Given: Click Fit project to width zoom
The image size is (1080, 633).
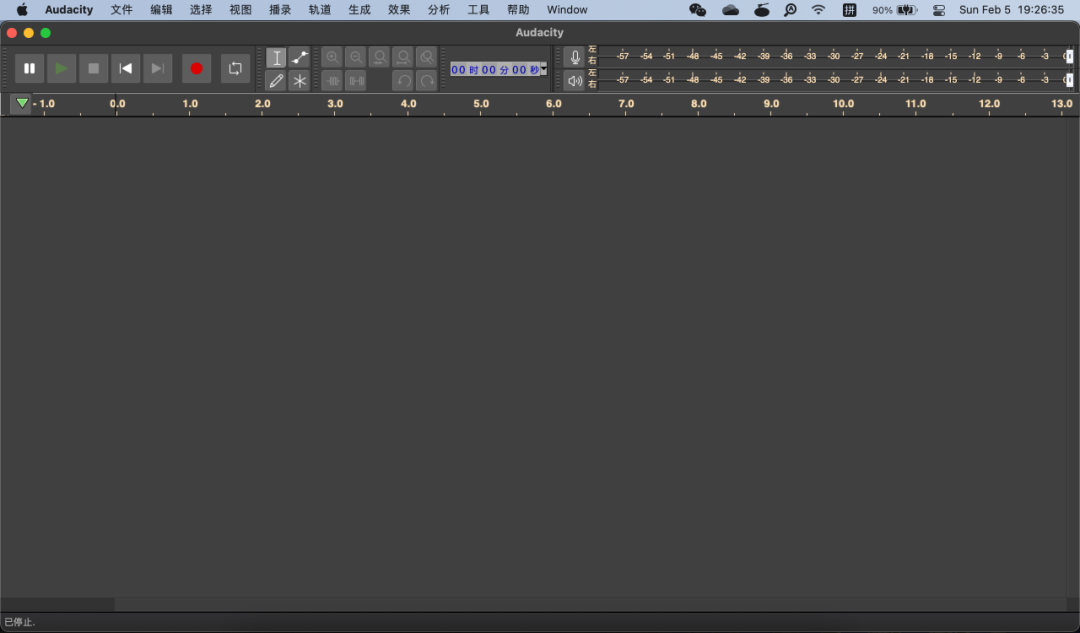Looking at the screenshot, I should [x=403, y=58].
